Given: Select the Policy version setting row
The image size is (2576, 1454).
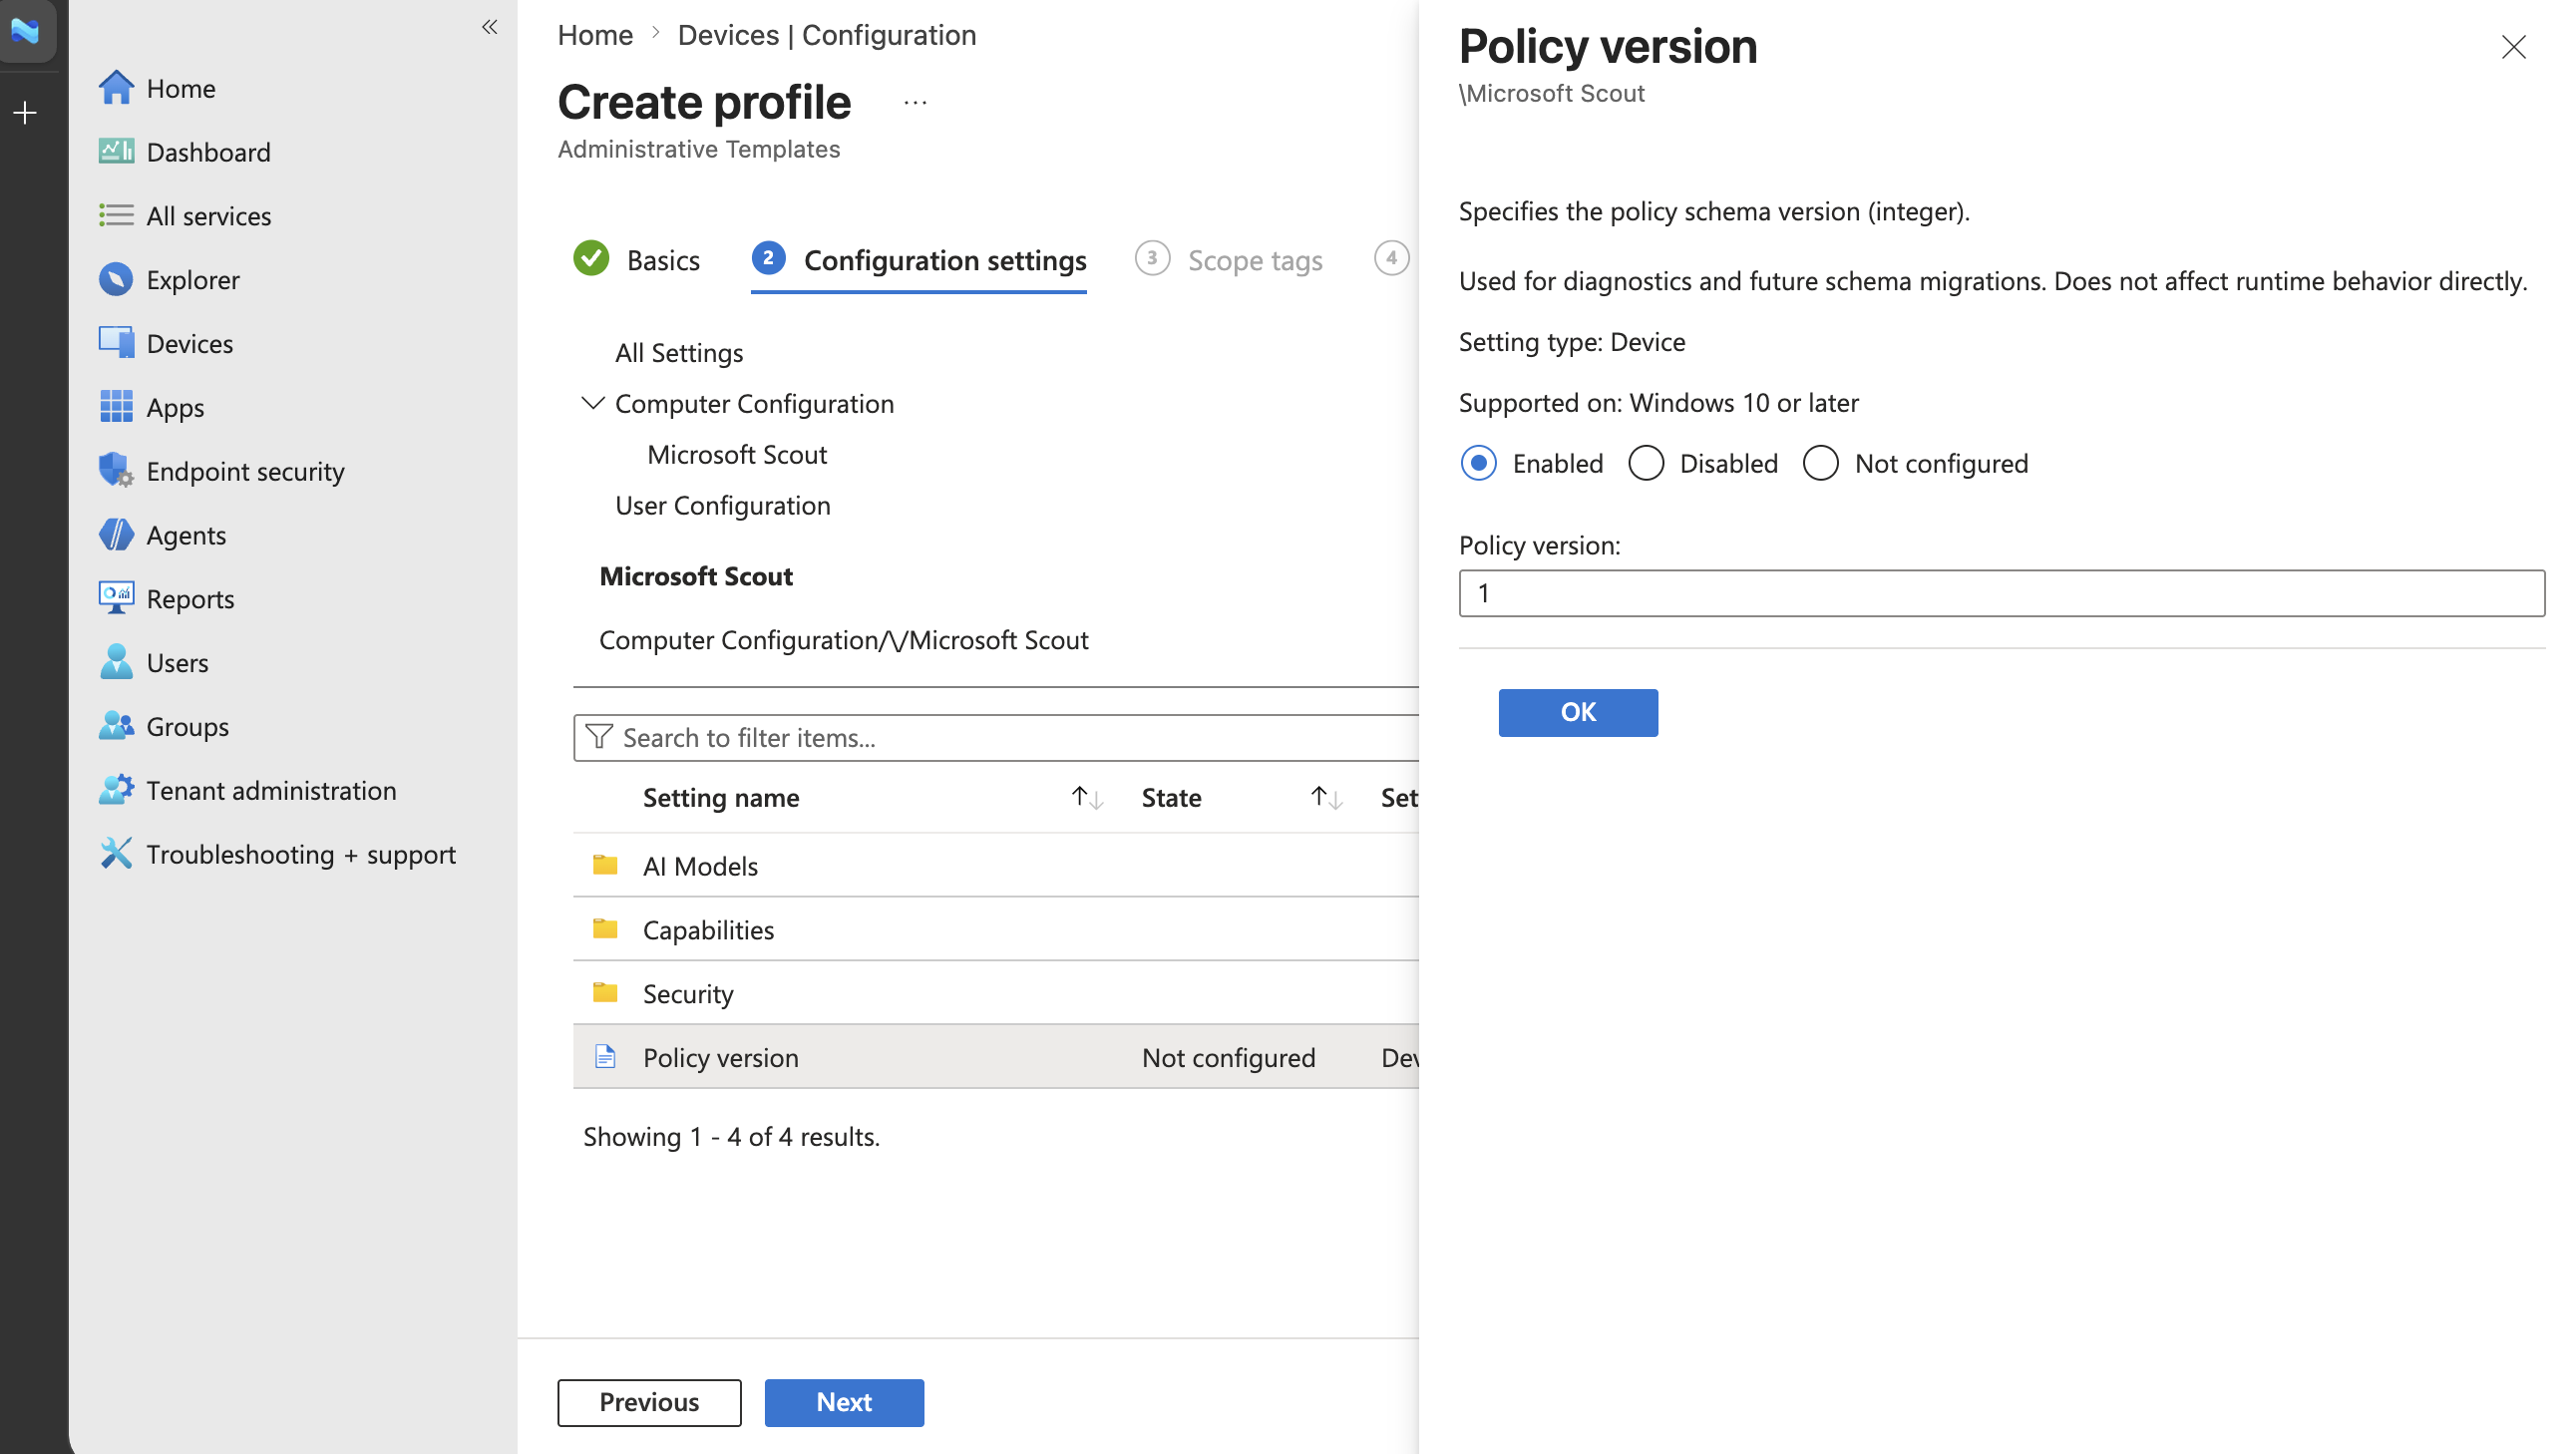Looking at the screenshot, I should tap(996, 1056).
